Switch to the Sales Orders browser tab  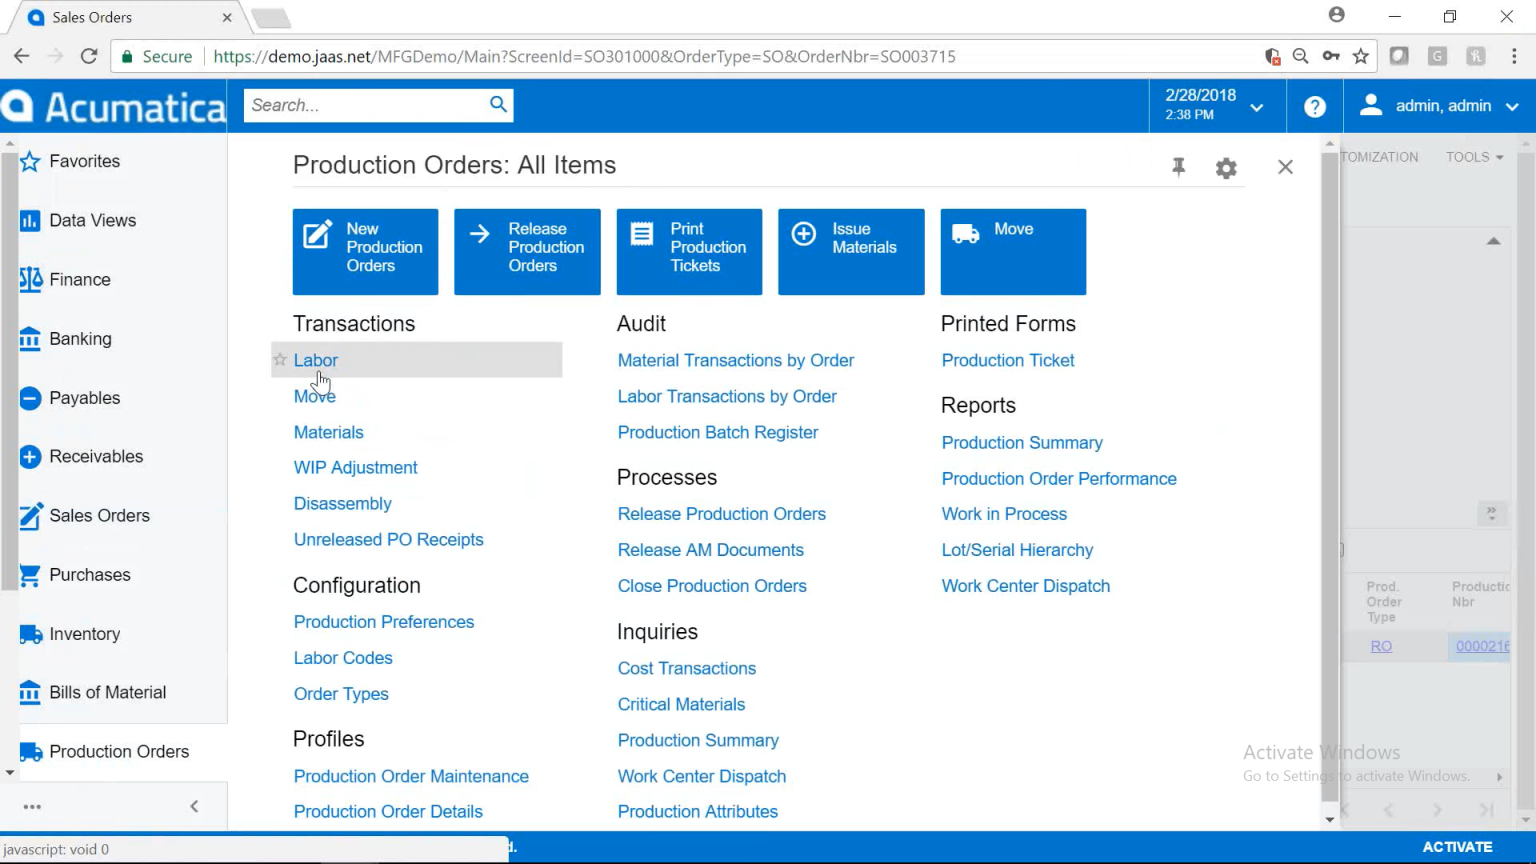click(x=120, y=16)
